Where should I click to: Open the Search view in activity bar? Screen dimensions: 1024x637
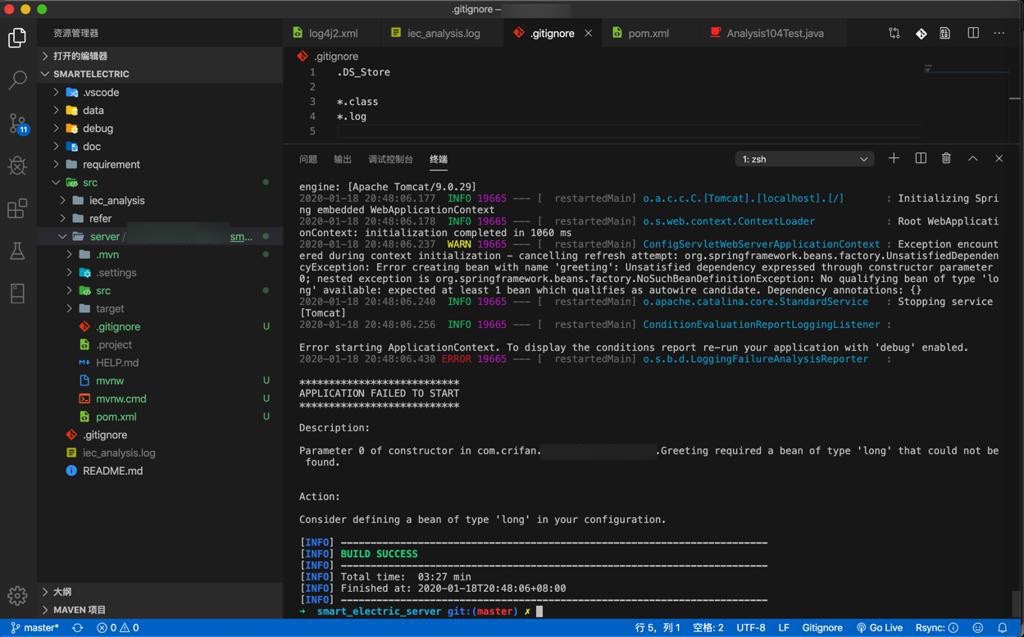click(x=17, y=81)
